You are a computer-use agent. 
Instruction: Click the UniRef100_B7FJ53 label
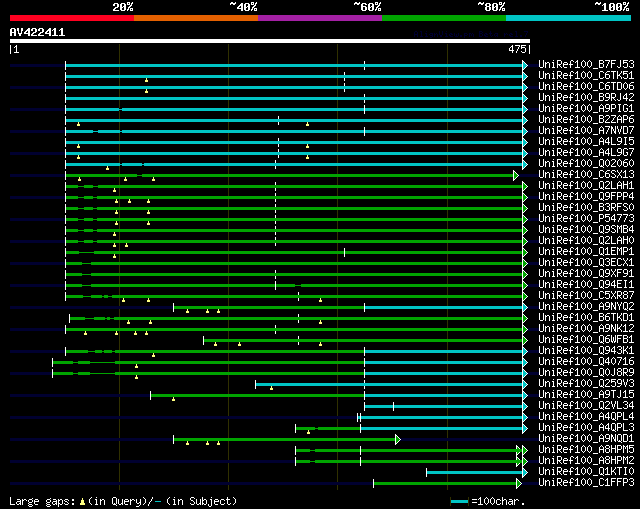pyautogui.click(x=586, y=64)
